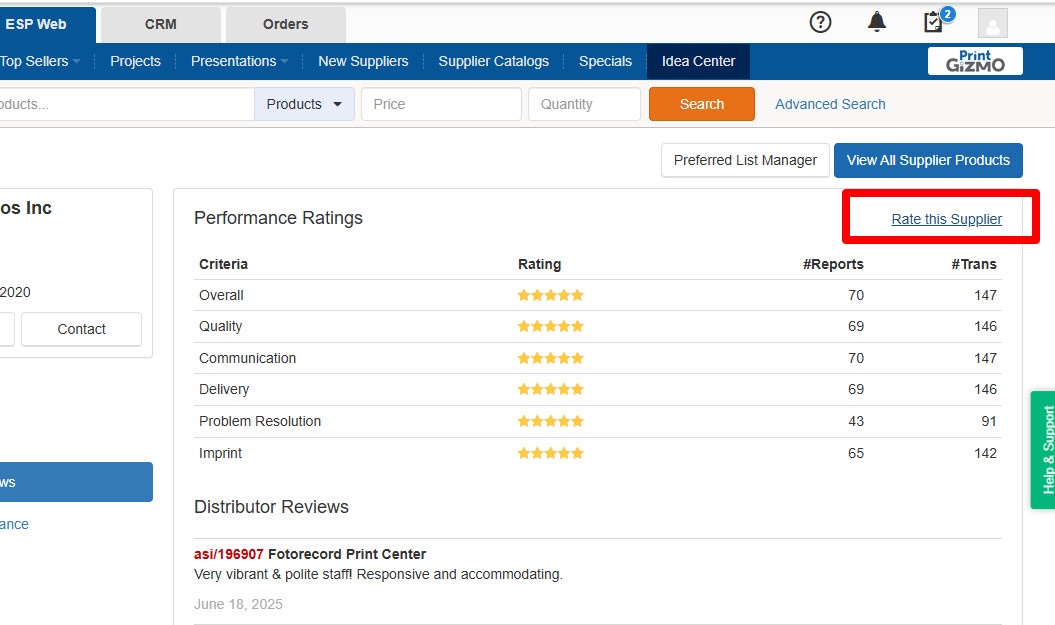This screenshot has height=625, width=1055.
Task: Click the Print Gizmo logo
Action: [x=975, y=61]
